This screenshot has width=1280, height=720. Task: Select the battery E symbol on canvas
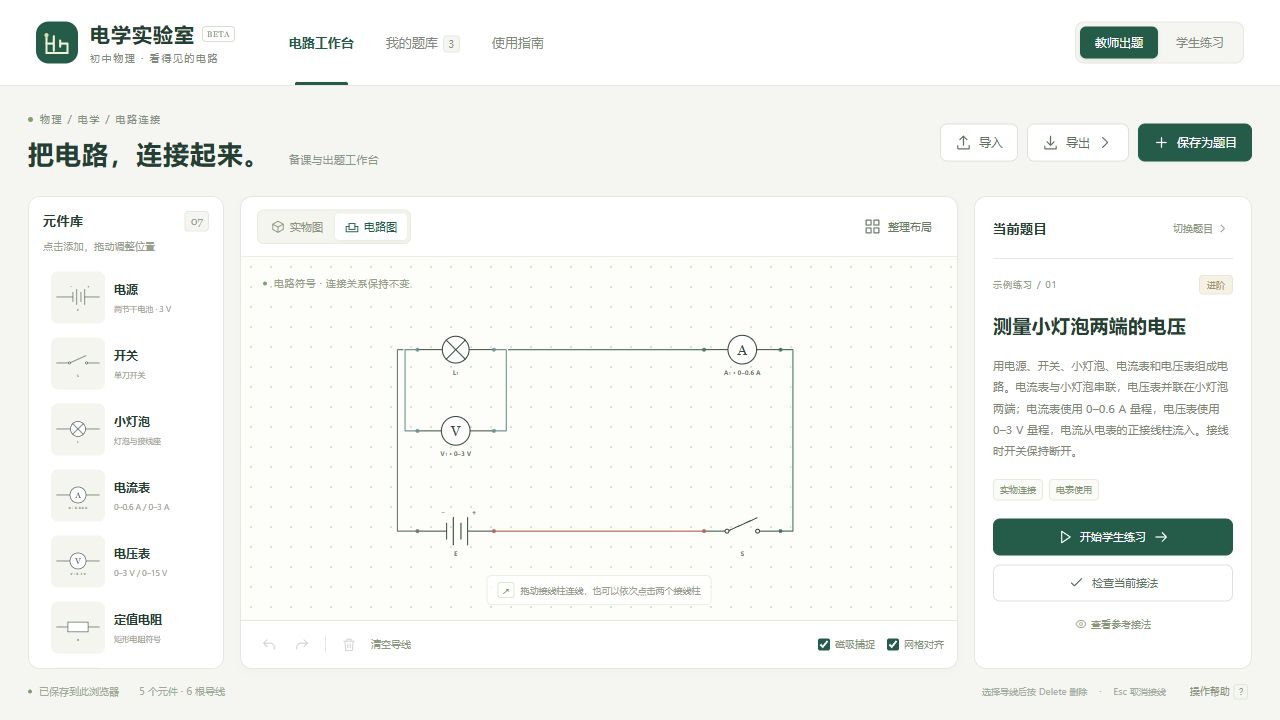point(456,530)
